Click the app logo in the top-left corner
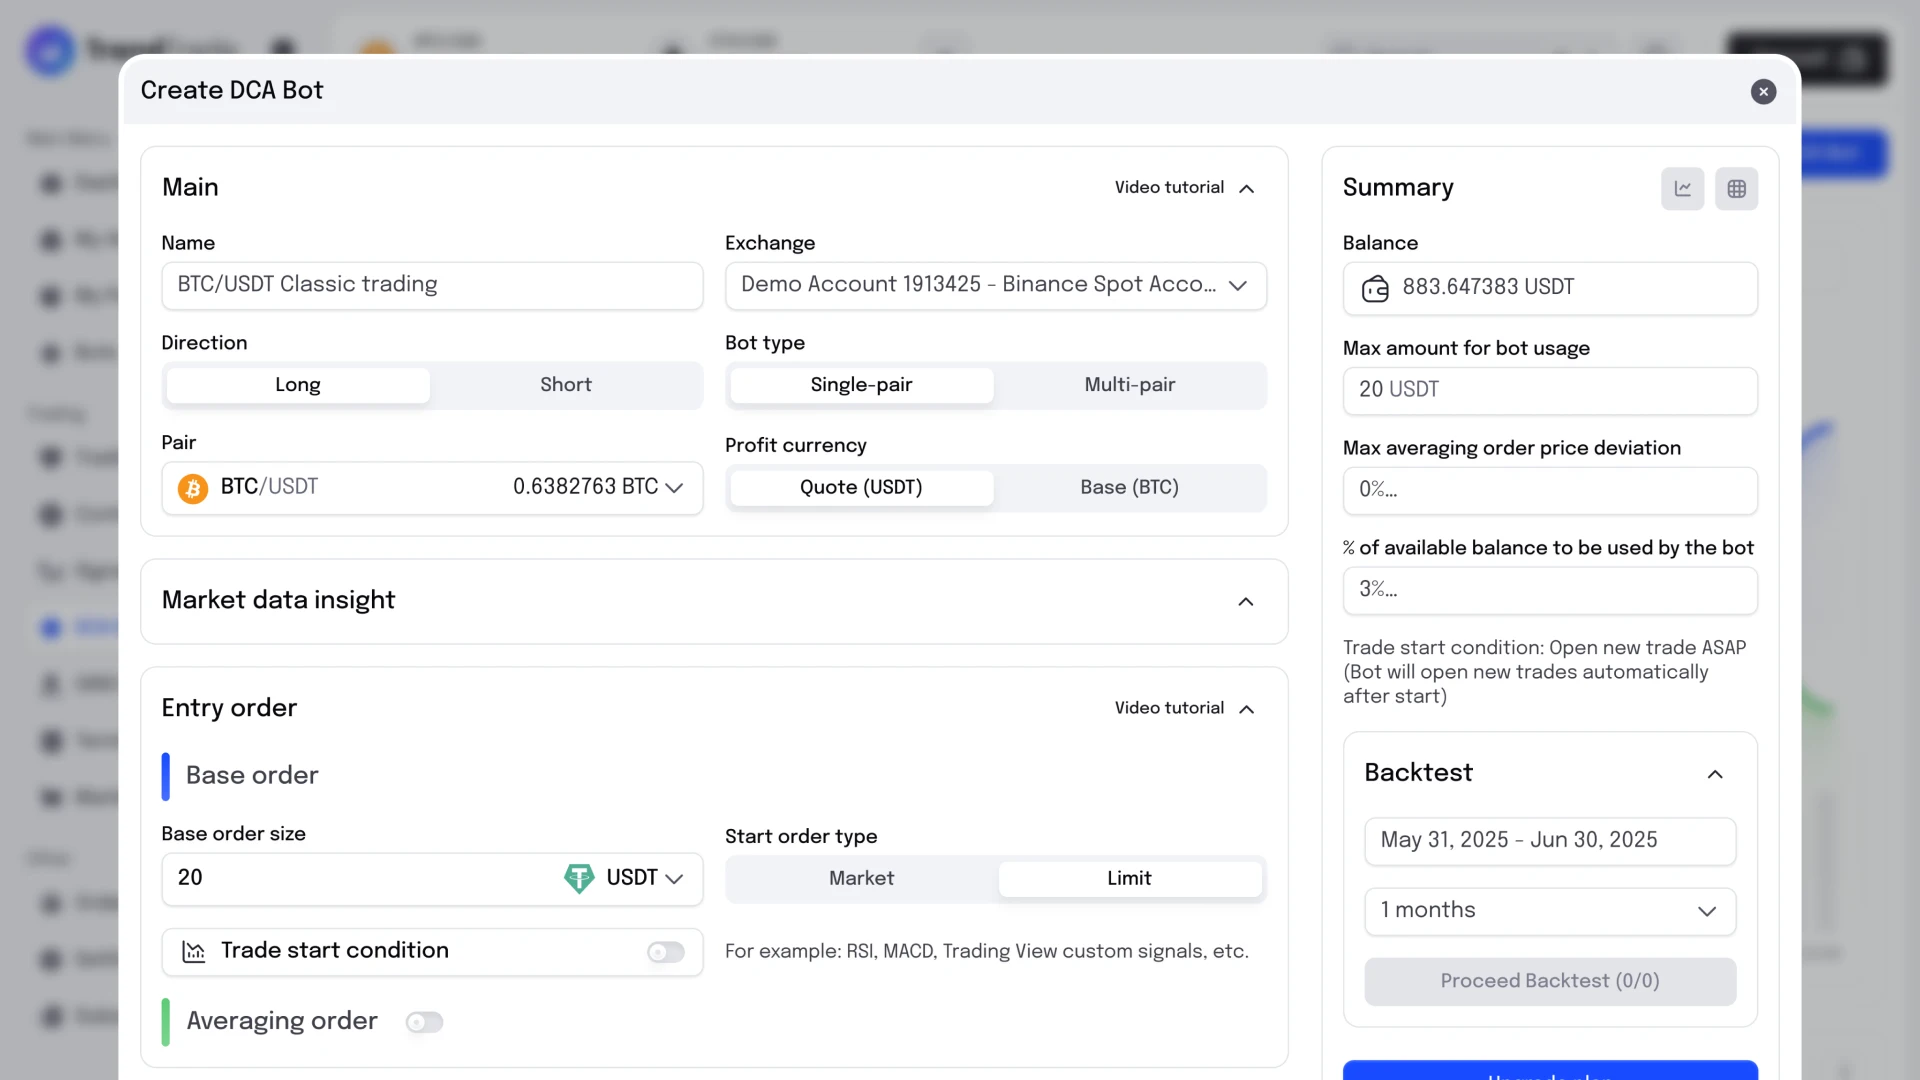 click(50, 50)
